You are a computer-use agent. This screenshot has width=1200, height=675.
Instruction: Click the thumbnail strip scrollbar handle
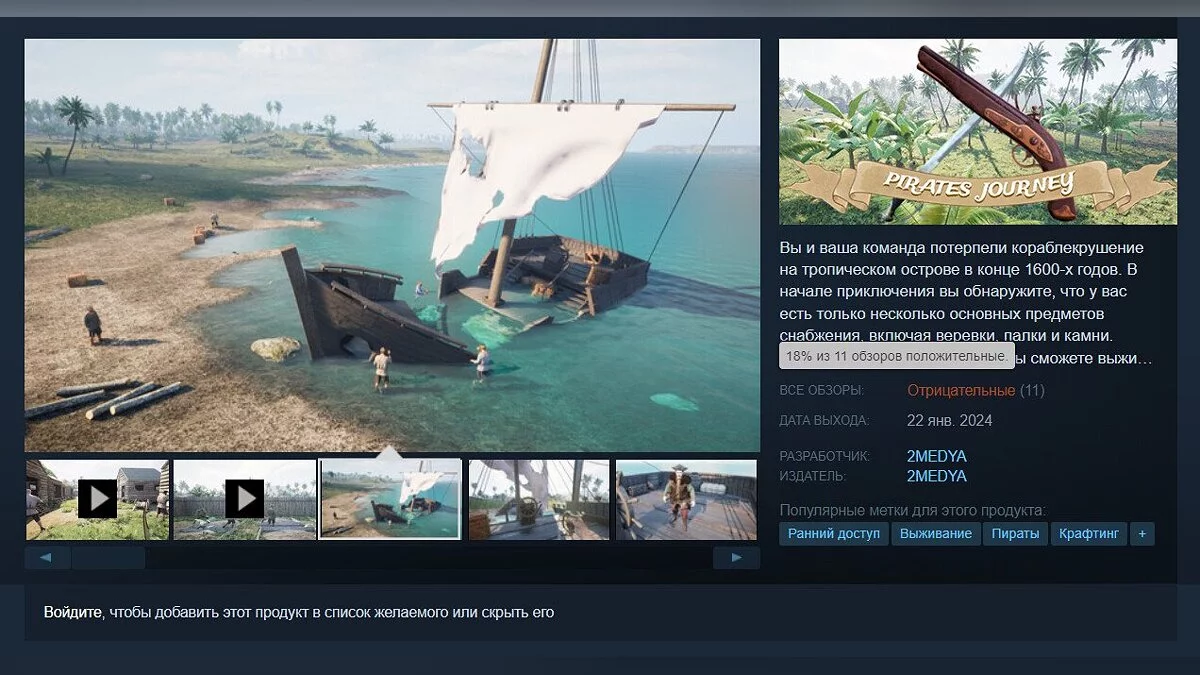click(x=108, y=558)
